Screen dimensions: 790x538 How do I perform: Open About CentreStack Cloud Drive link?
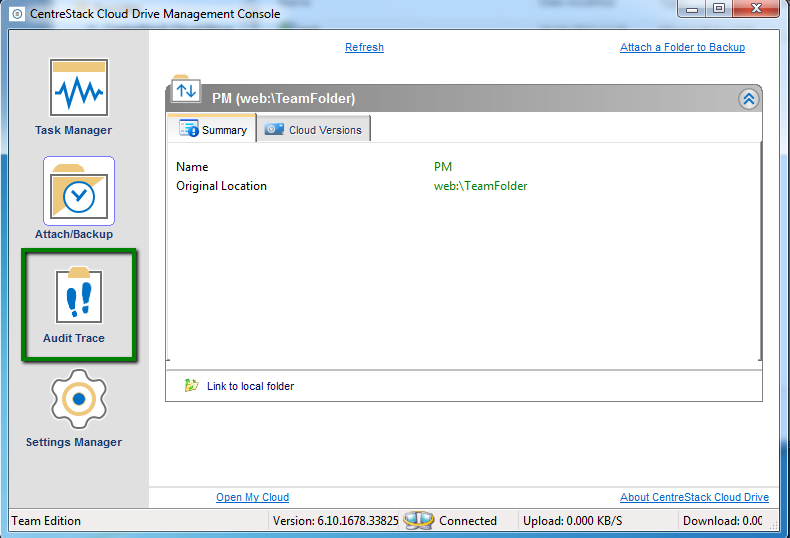tap(694, 497)
